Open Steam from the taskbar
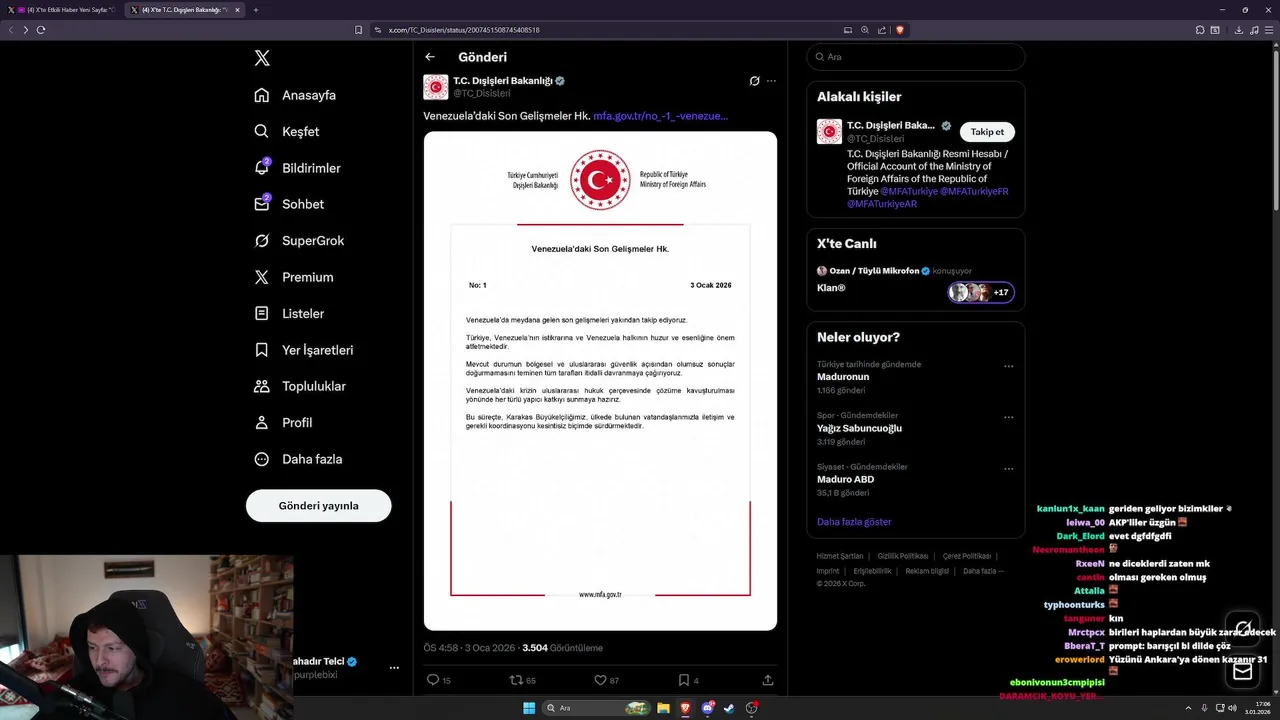 (x=729, y=708)
